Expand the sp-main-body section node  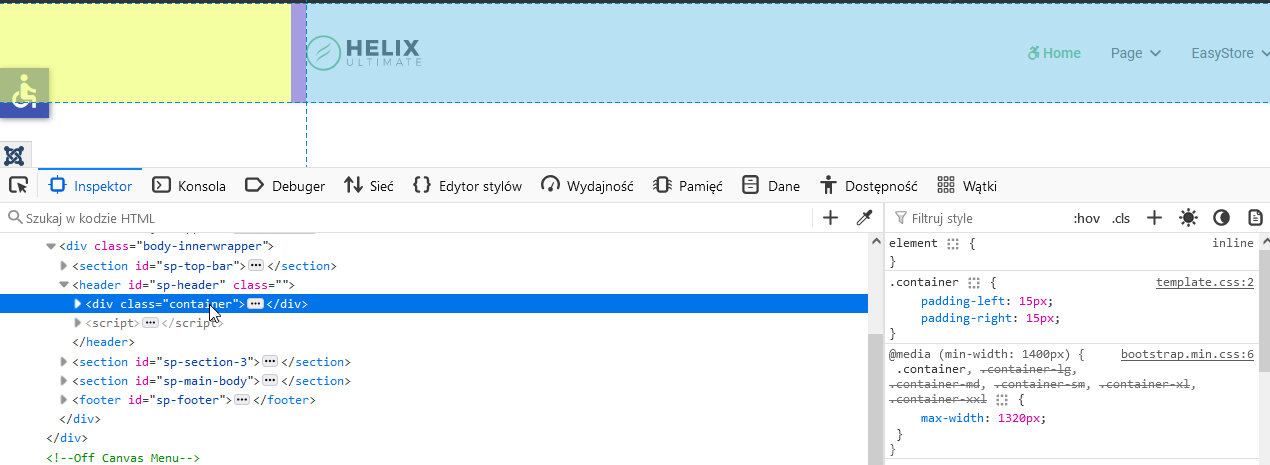pyautogui.click(x=64, y=381)
